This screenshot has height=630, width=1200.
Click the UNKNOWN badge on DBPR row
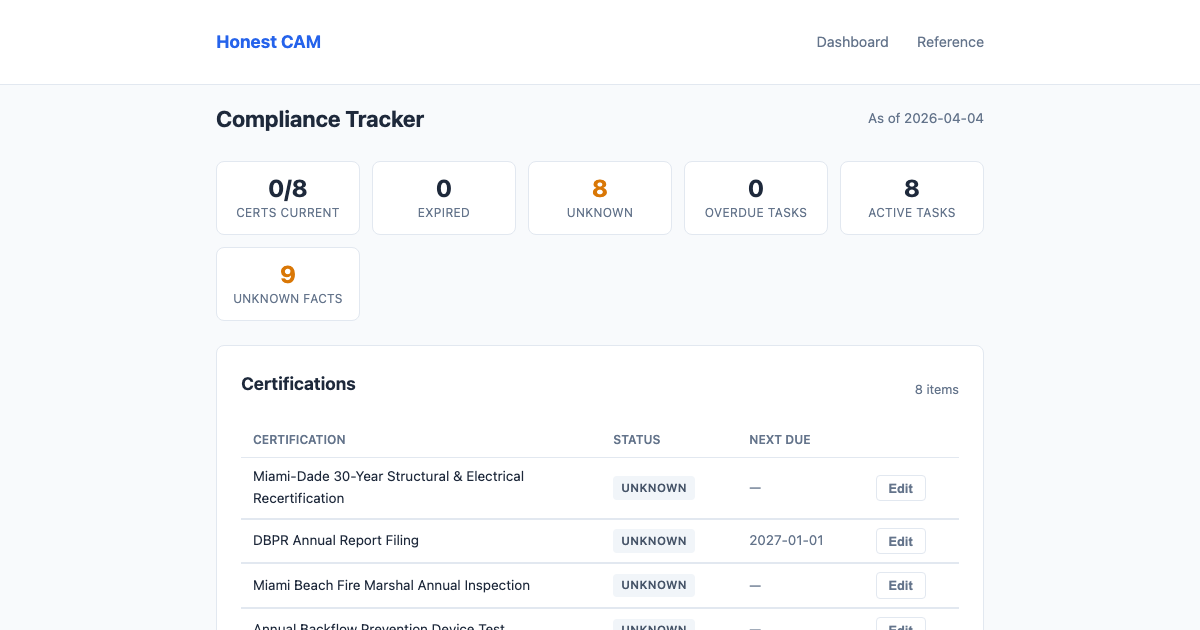click(x=654, y=540)
